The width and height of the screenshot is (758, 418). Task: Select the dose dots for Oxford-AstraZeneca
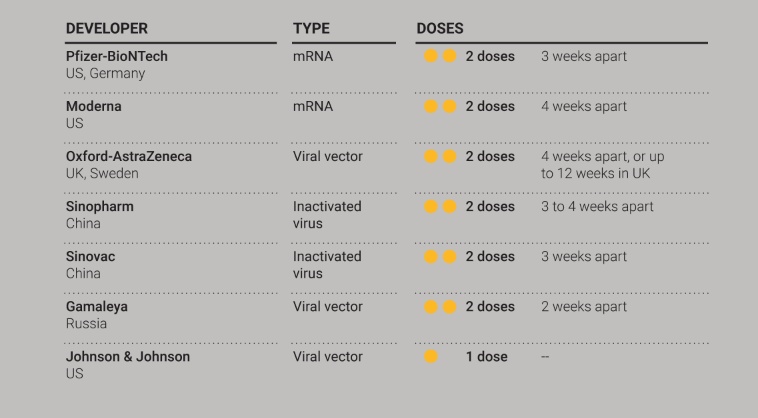tap(440, 157)
